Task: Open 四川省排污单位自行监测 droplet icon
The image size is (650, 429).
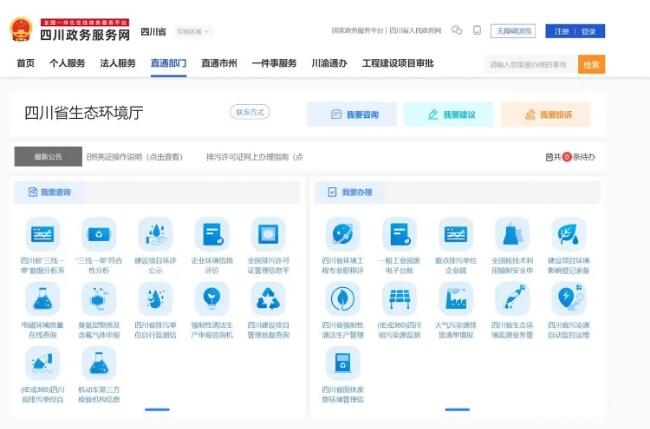Action: [155, 299]
